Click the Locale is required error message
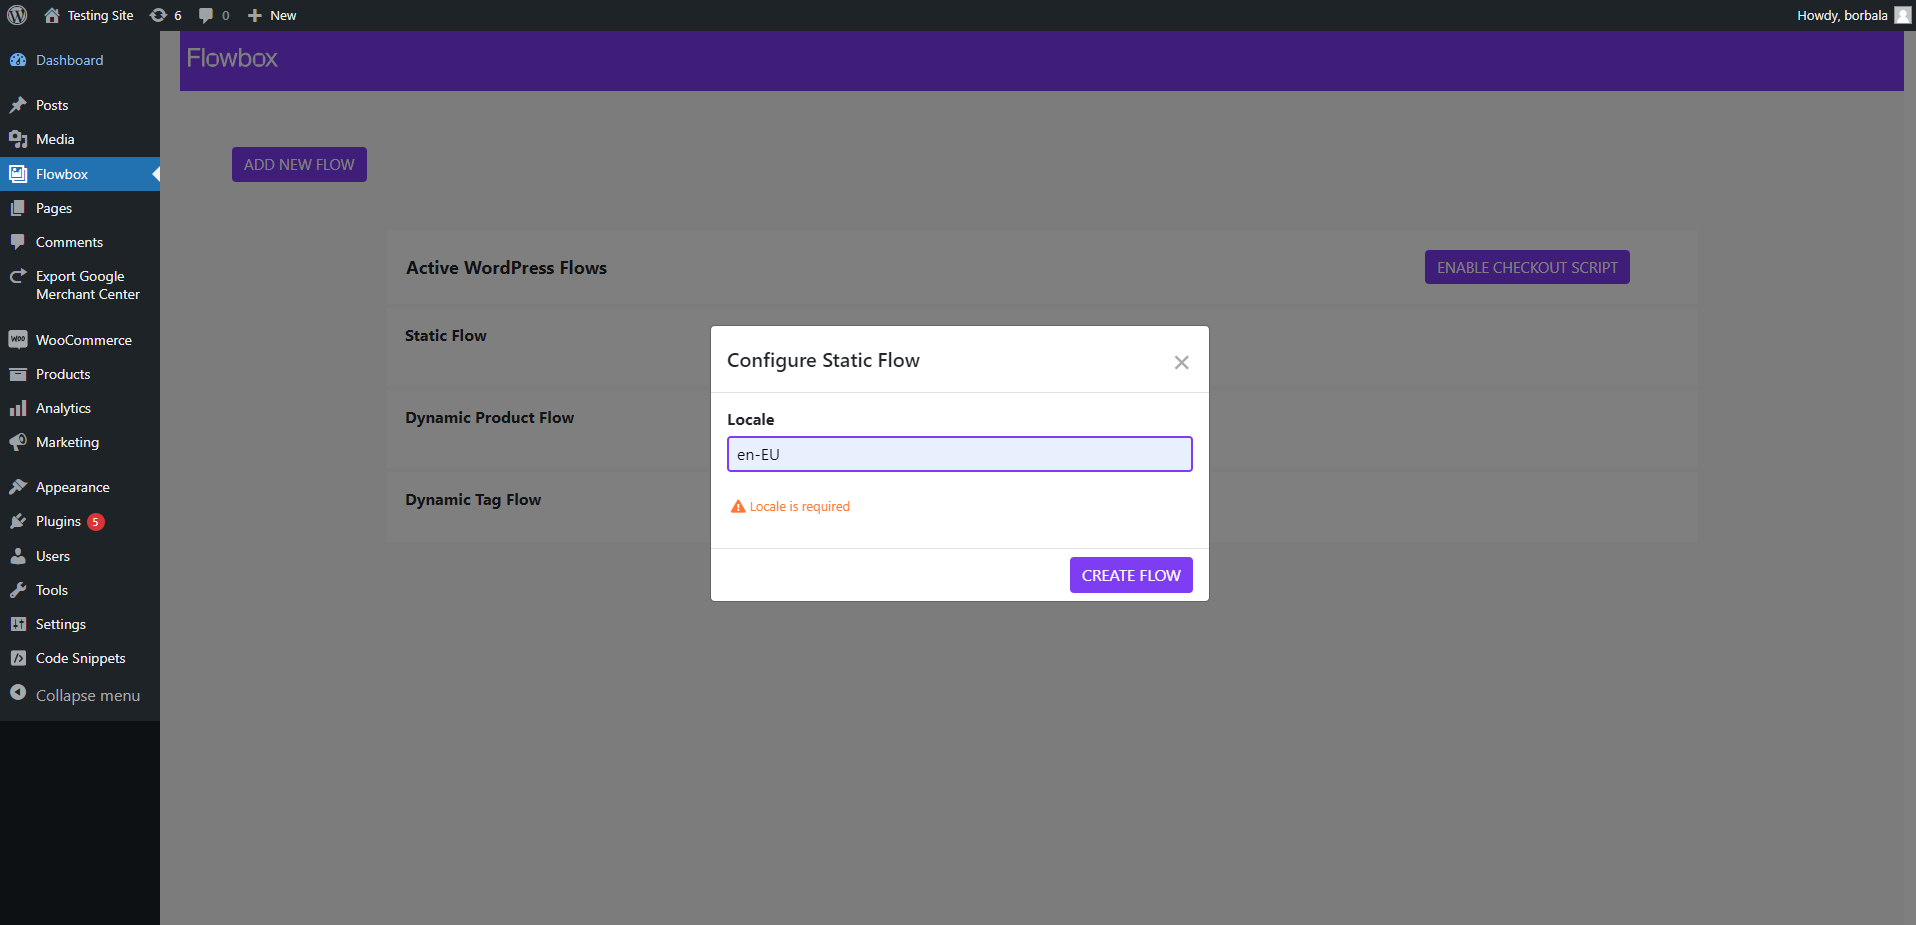This screenshot has width=1916, height=925. click(800, 507)
